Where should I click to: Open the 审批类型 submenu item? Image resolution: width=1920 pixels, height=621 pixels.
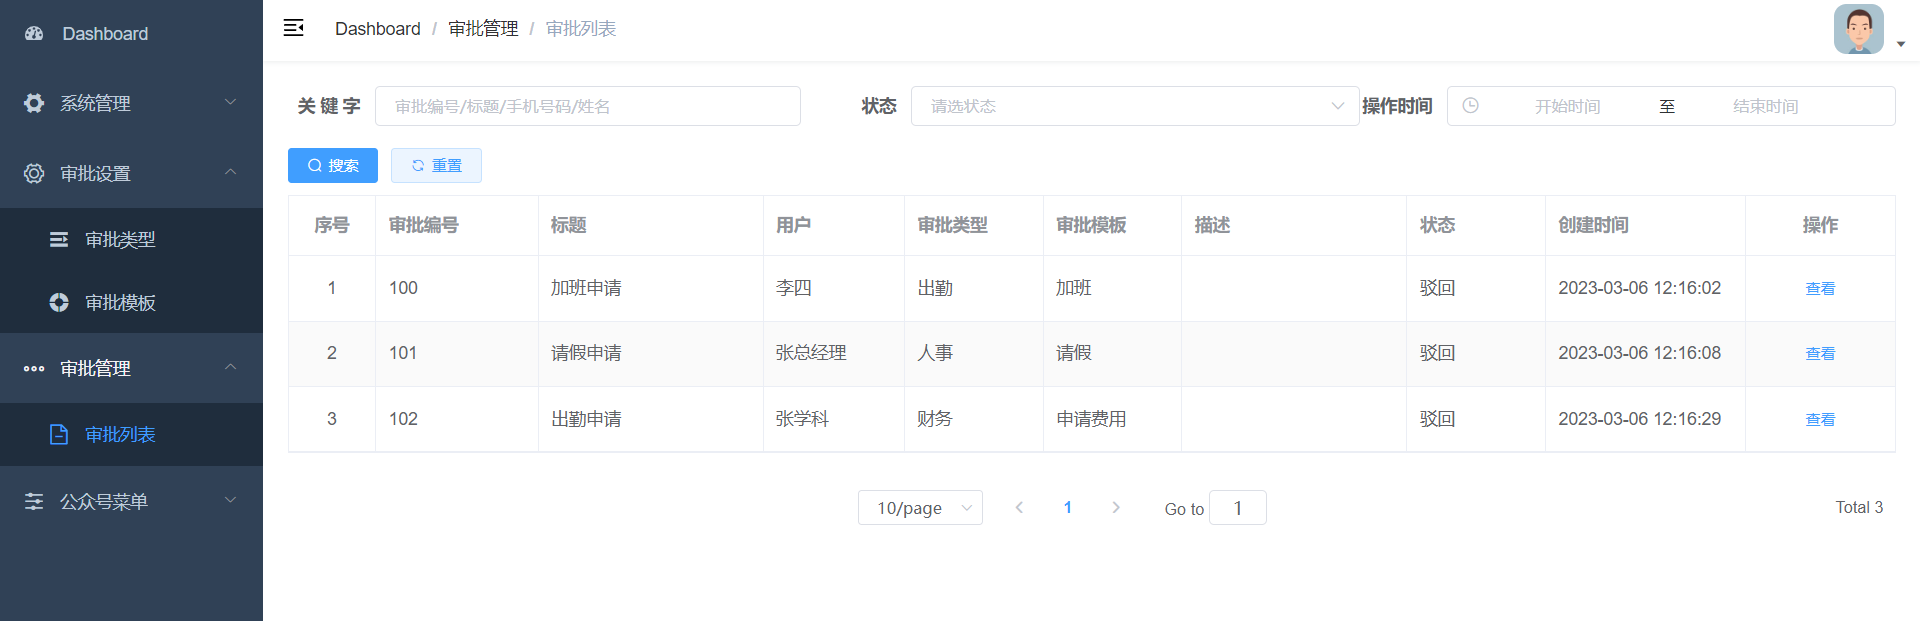(131, 240)
